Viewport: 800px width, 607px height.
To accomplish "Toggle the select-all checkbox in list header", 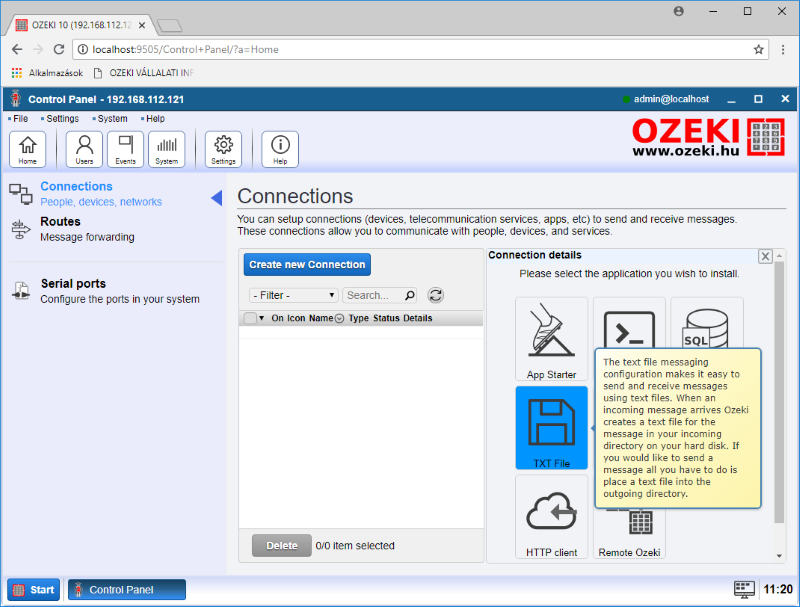I will pyautogui.click(x=249, y=318).
